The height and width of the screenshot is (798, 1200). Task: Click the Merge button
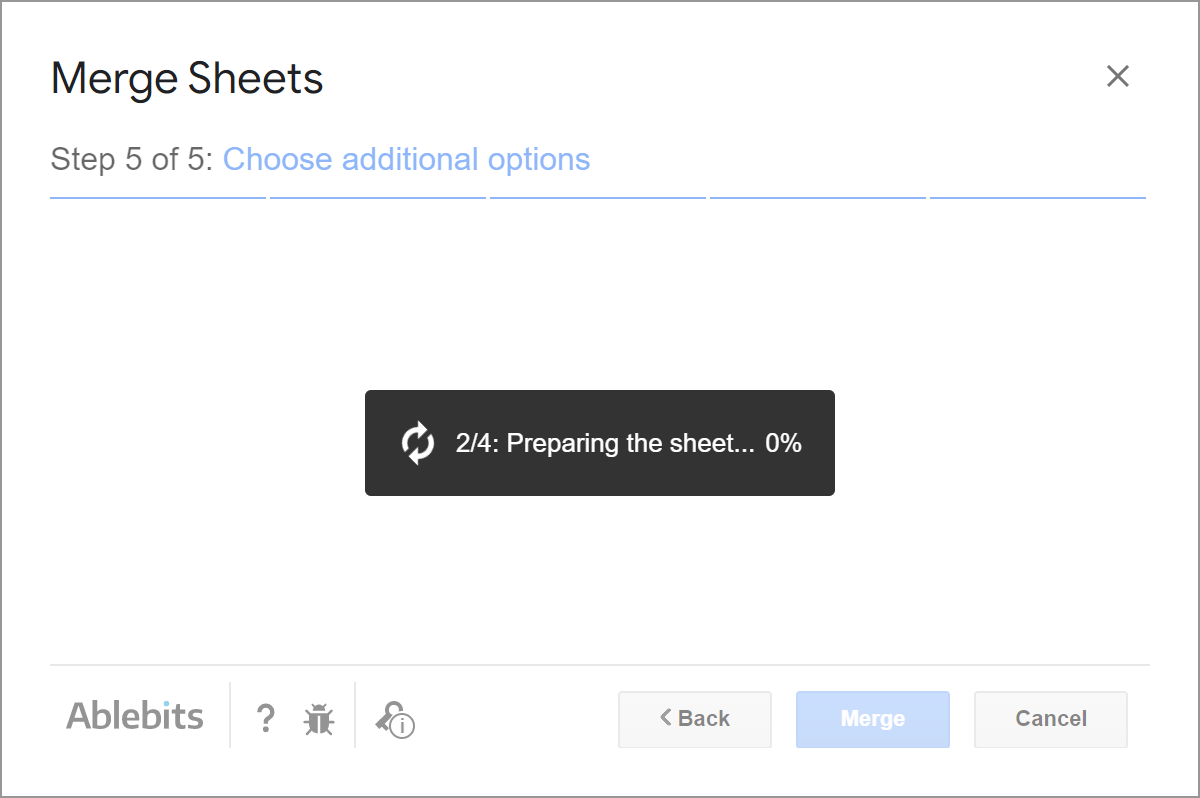click(872, 719)
